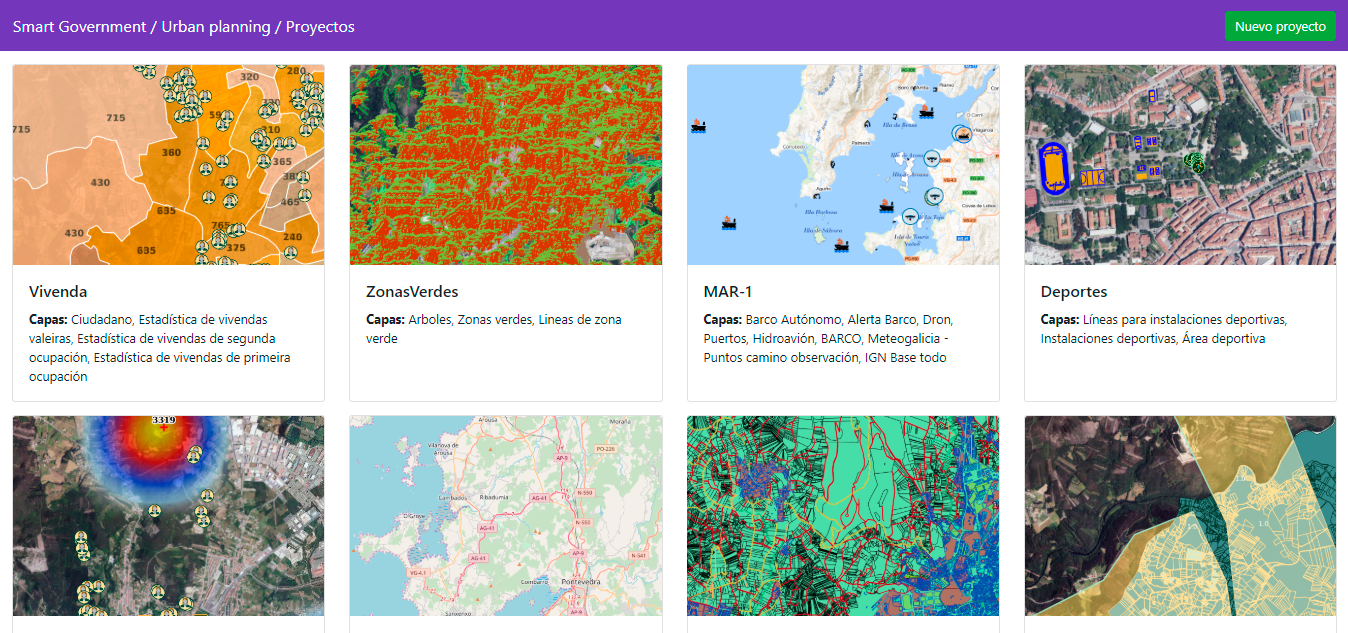Select the yellow and teal zoning thumbnail
This screenshot has width=1348, height=633.
point(1180,516)
